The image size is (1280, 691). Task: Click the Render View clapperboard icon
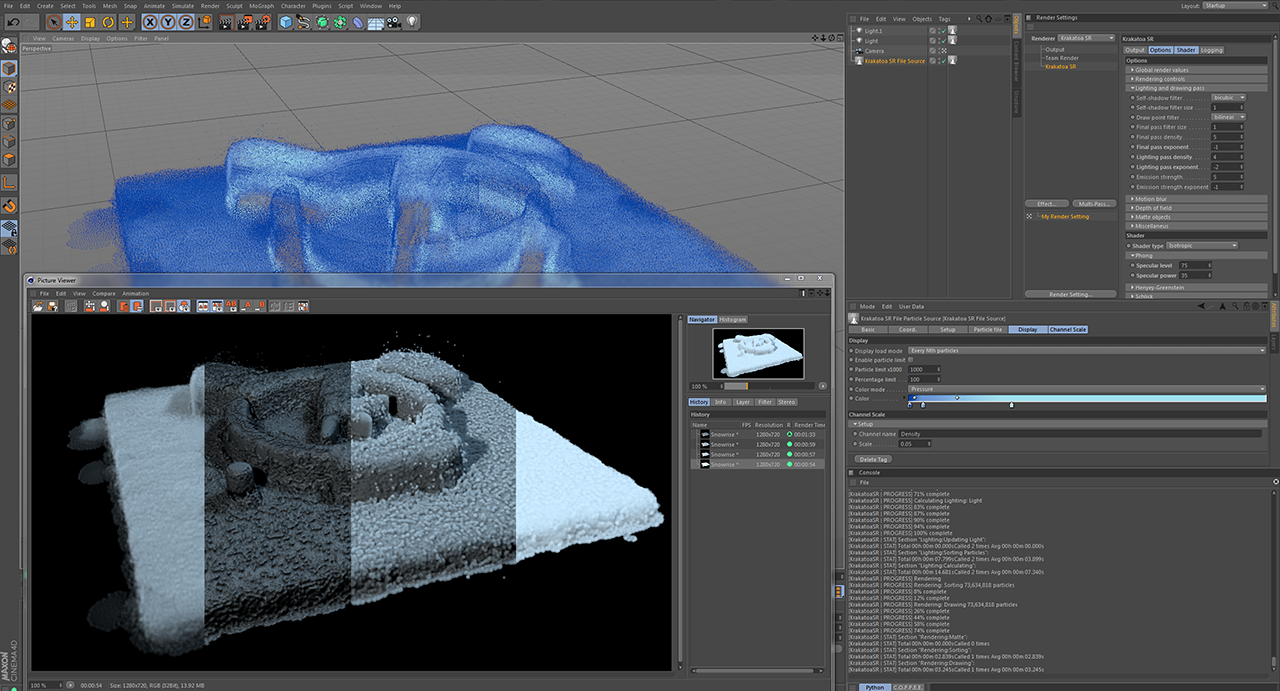[226, 21]
